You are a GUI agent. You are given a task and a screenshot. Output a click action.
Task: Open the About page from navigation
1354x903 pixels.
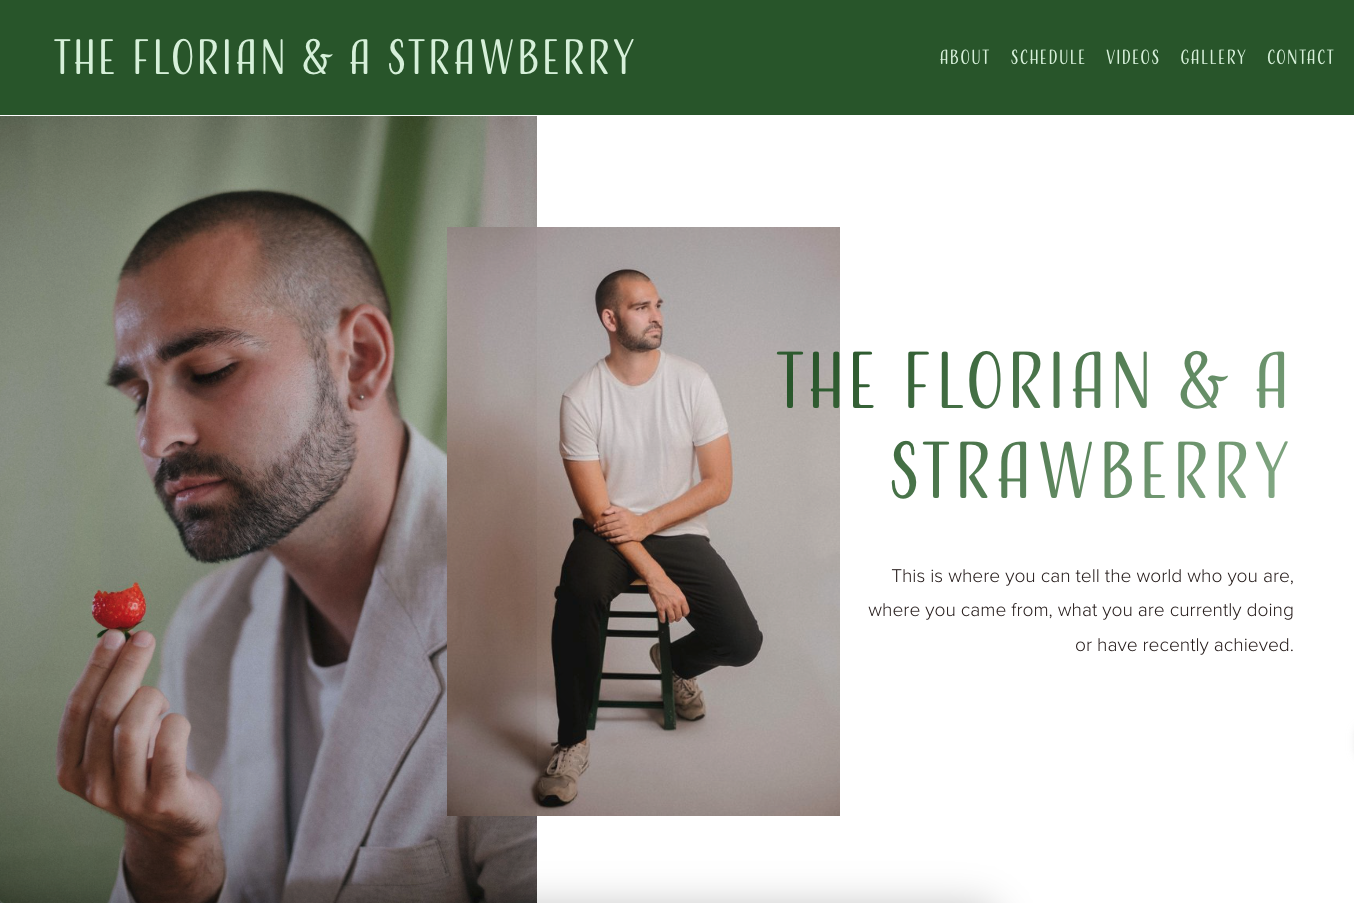(x=964, y=57)
